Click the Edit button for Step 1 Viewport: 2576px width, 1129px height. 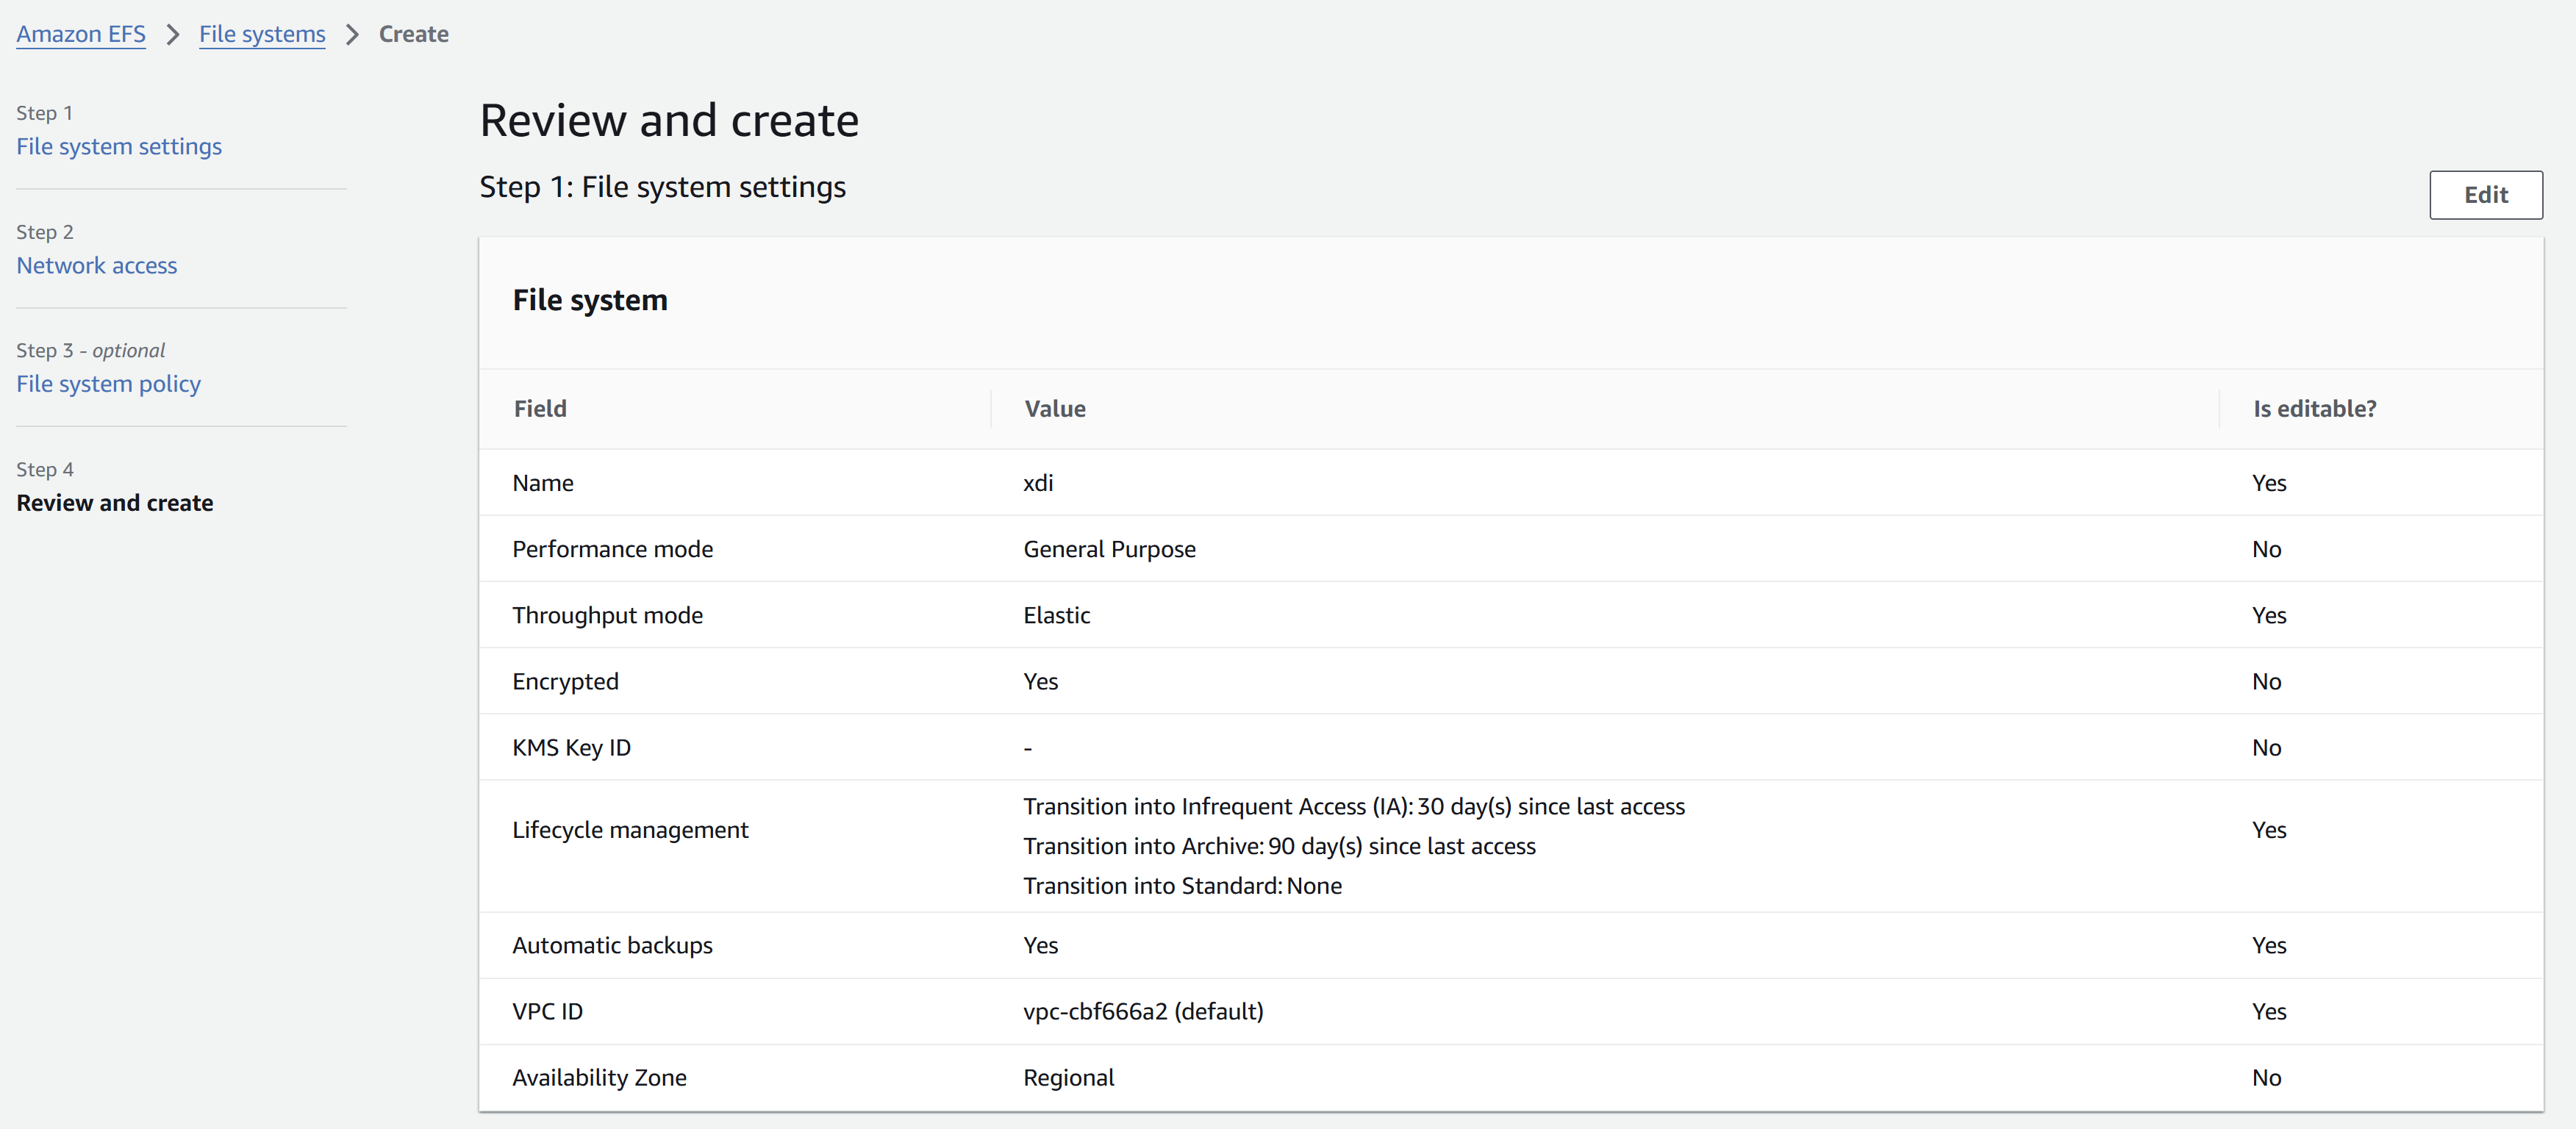(2485, 195)
